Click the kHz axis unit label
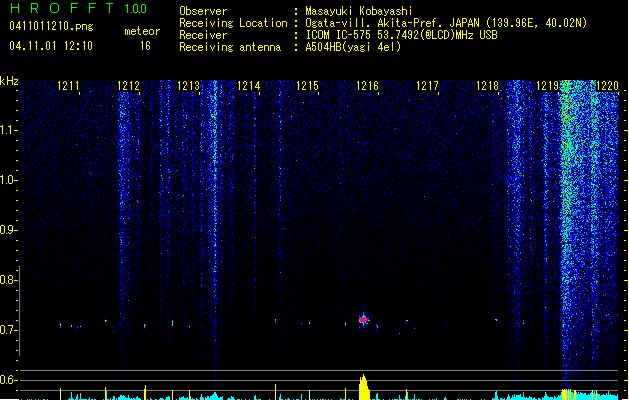This screenshot has height=400, width=629. click(9, 81)
